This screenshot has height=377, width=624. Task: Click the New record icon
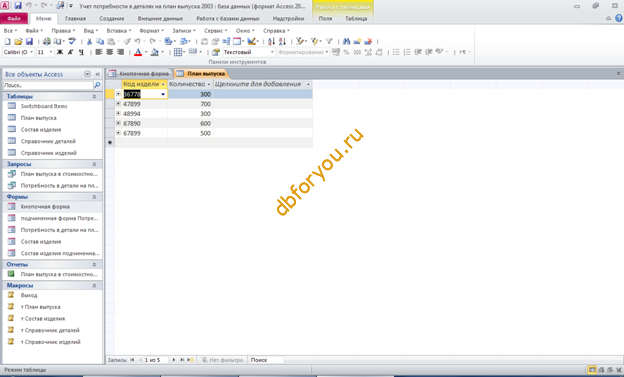pyautogui.click(x=357, y=41)
